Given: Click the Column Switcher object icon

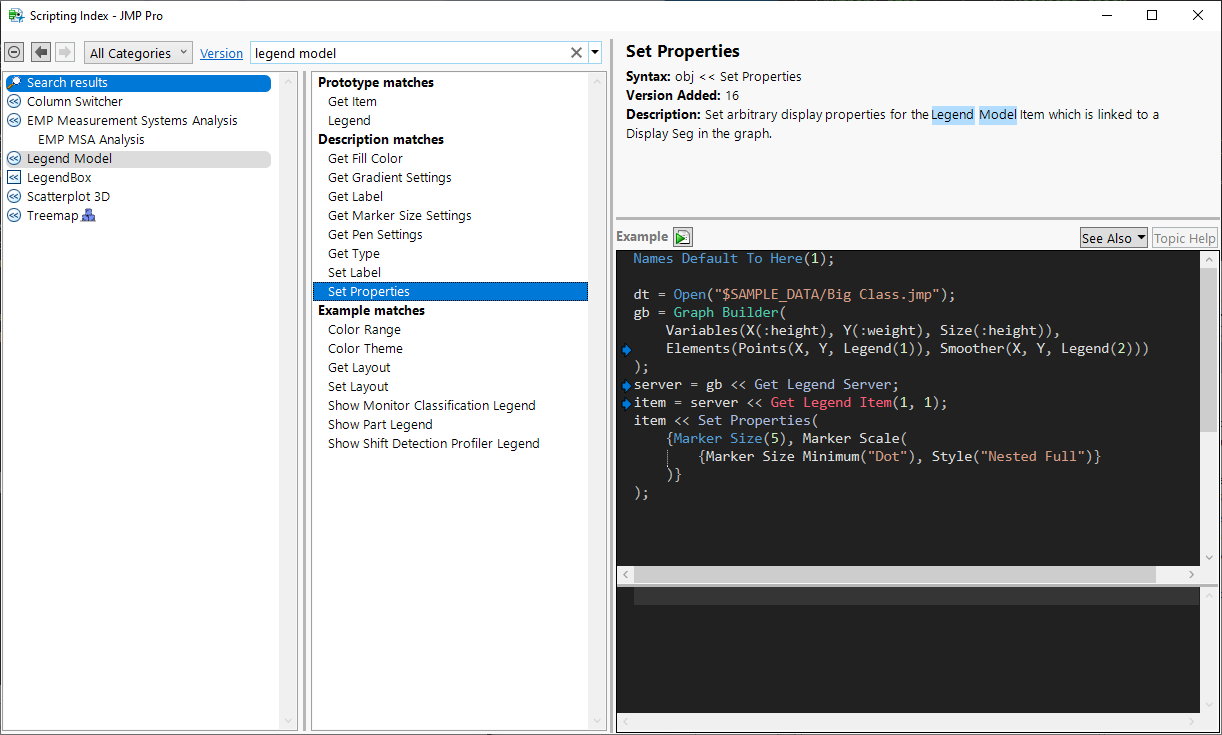Looking at the screenshot, I should click(14, 101).
